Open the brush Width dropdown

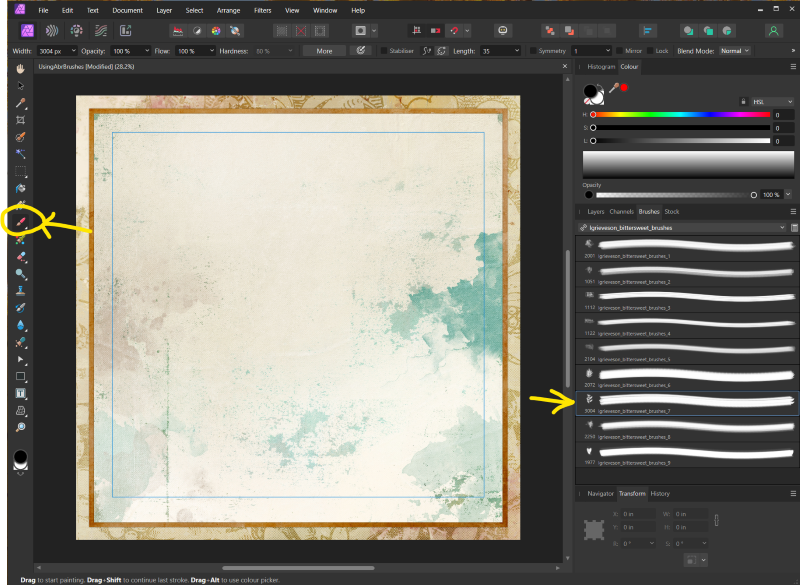coord(73,51)
